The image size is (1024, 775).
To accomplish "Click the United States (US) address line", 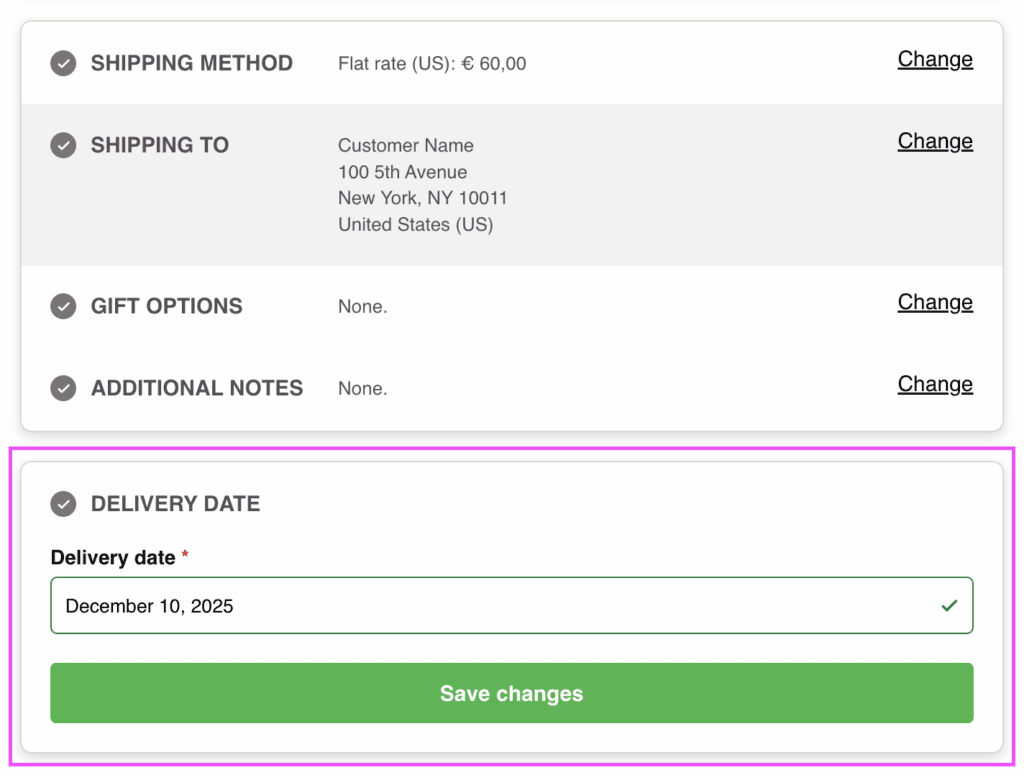I will pos(415,224).
